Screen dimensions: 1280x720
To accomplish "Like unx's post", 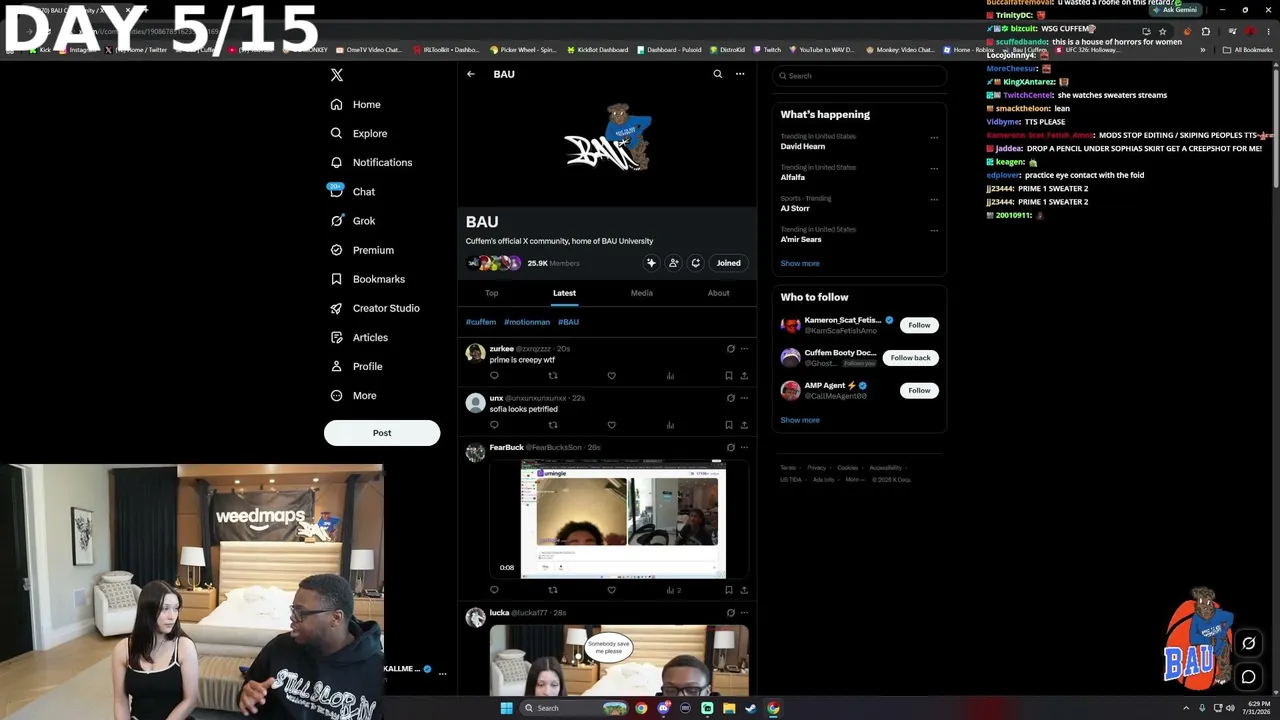I will pos(611,425).
